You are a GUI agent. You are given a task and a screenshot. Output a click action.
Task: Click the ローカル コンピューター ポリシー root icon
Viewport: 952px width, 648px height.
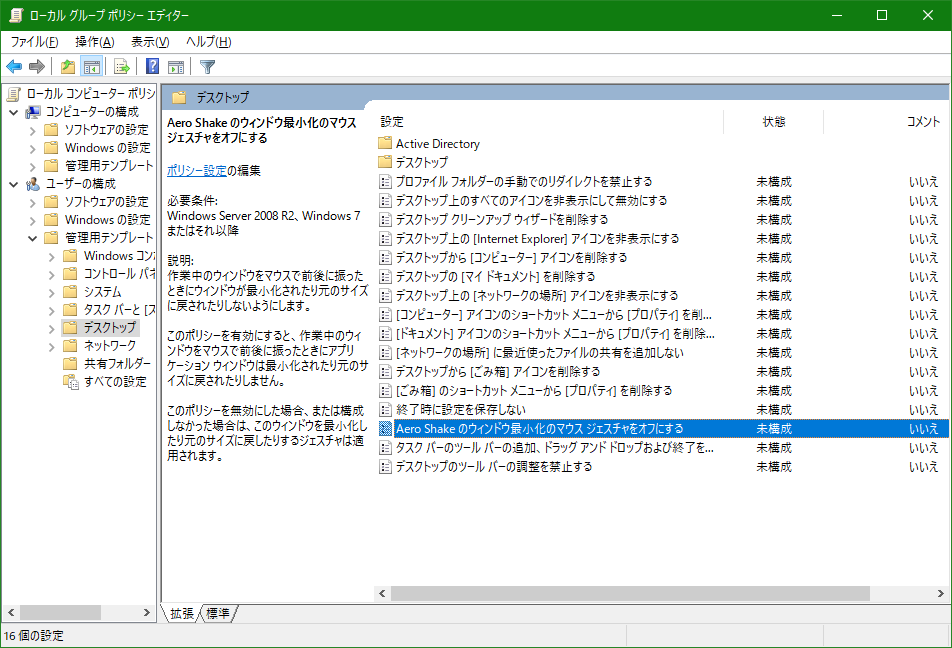(13, 94)
